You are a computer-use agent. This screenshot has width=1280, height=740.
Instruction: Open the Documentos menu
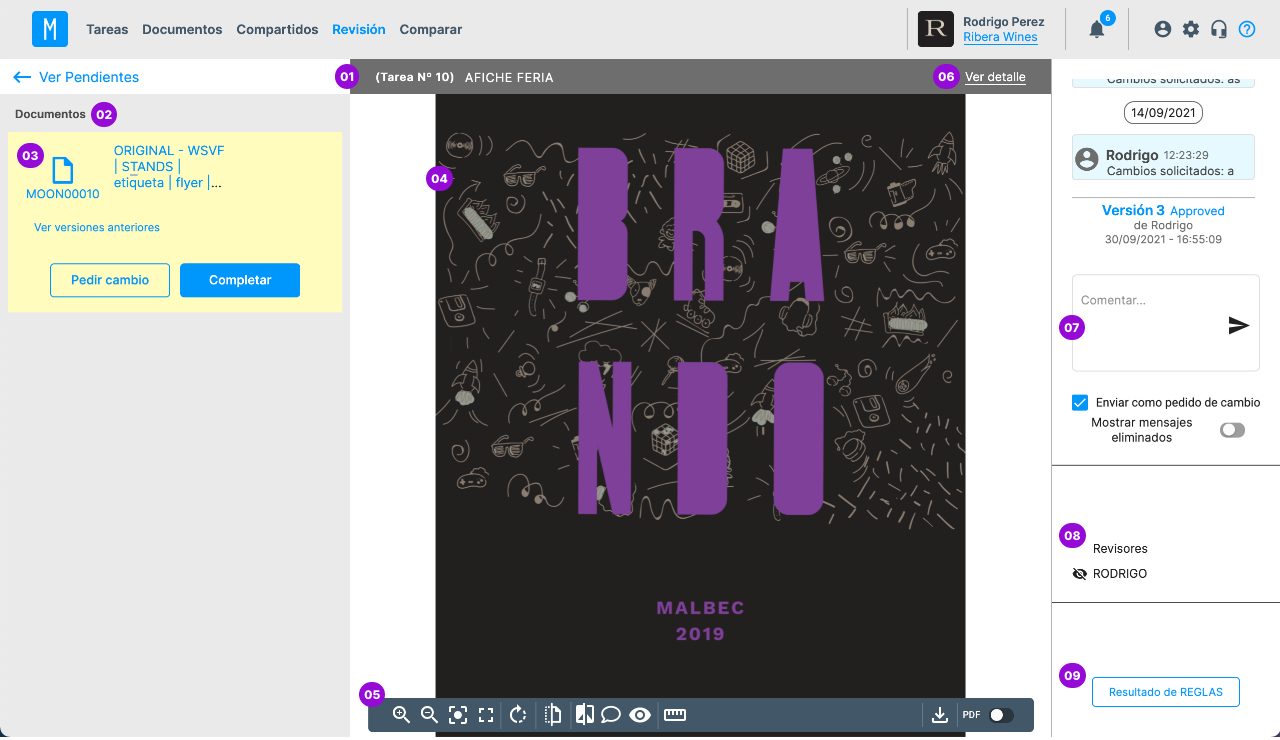click(x=182, y=30)
